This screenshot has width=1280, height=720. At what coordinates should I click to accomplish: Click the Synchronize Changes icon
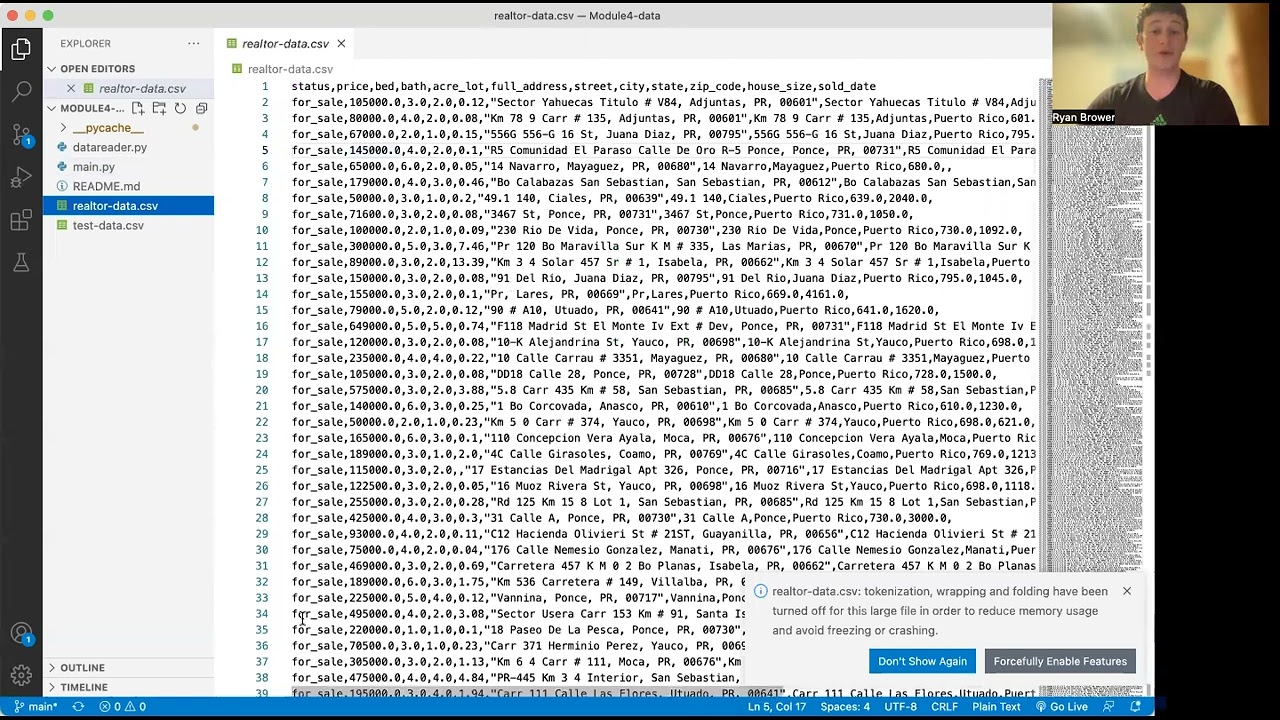point(78,707)
